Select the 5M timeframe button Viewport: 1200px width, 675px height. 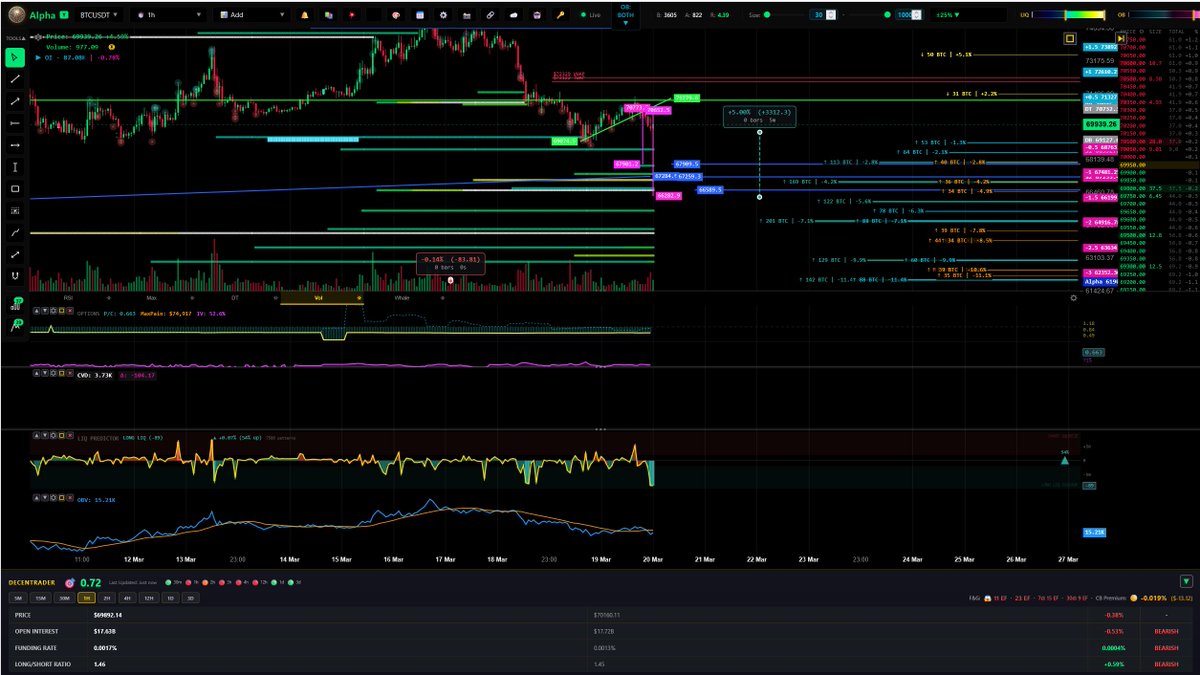(x=17, y=598)
